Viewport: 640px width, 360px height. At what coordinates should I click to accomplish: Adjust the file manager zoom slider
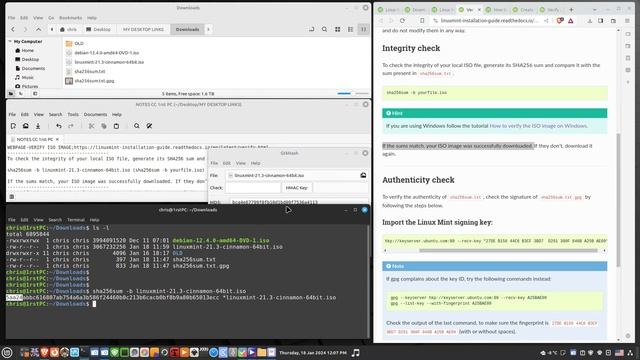click(353, 93)
